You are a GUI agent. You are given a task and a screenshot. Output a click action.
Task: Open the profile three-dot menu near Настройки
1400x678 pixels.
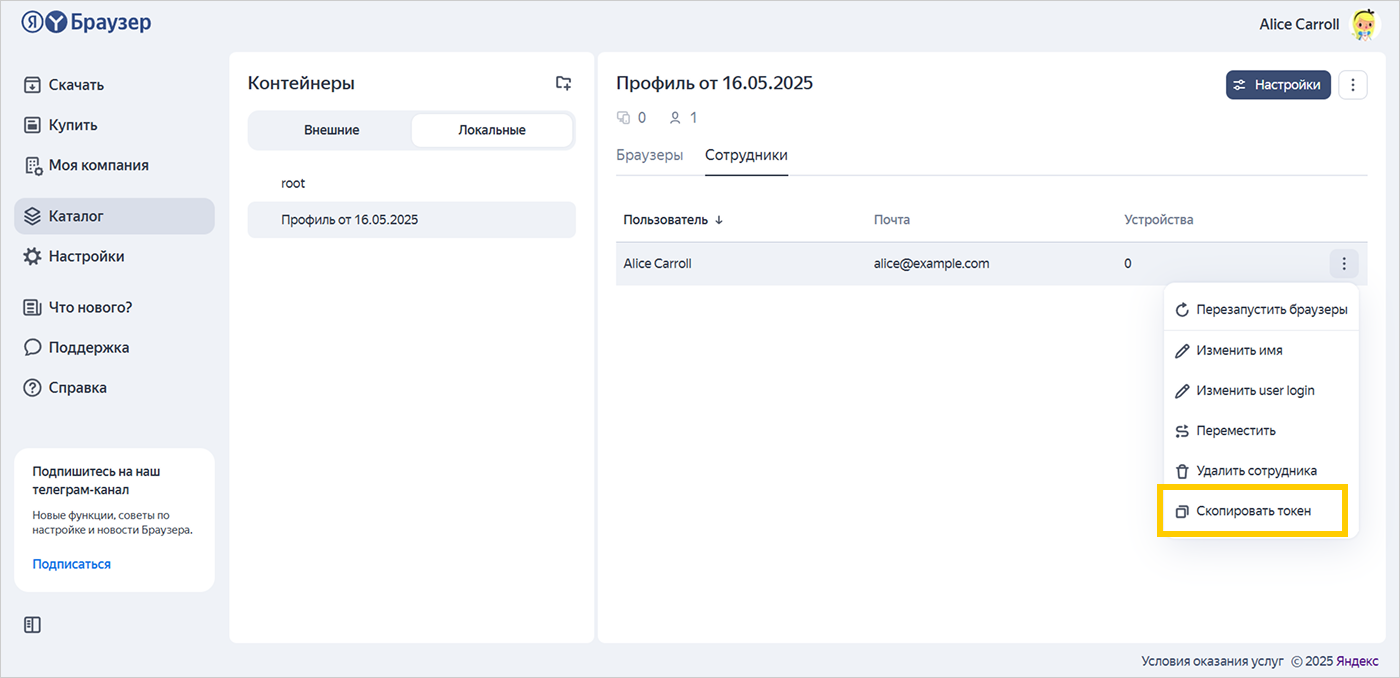(1352, 85)
